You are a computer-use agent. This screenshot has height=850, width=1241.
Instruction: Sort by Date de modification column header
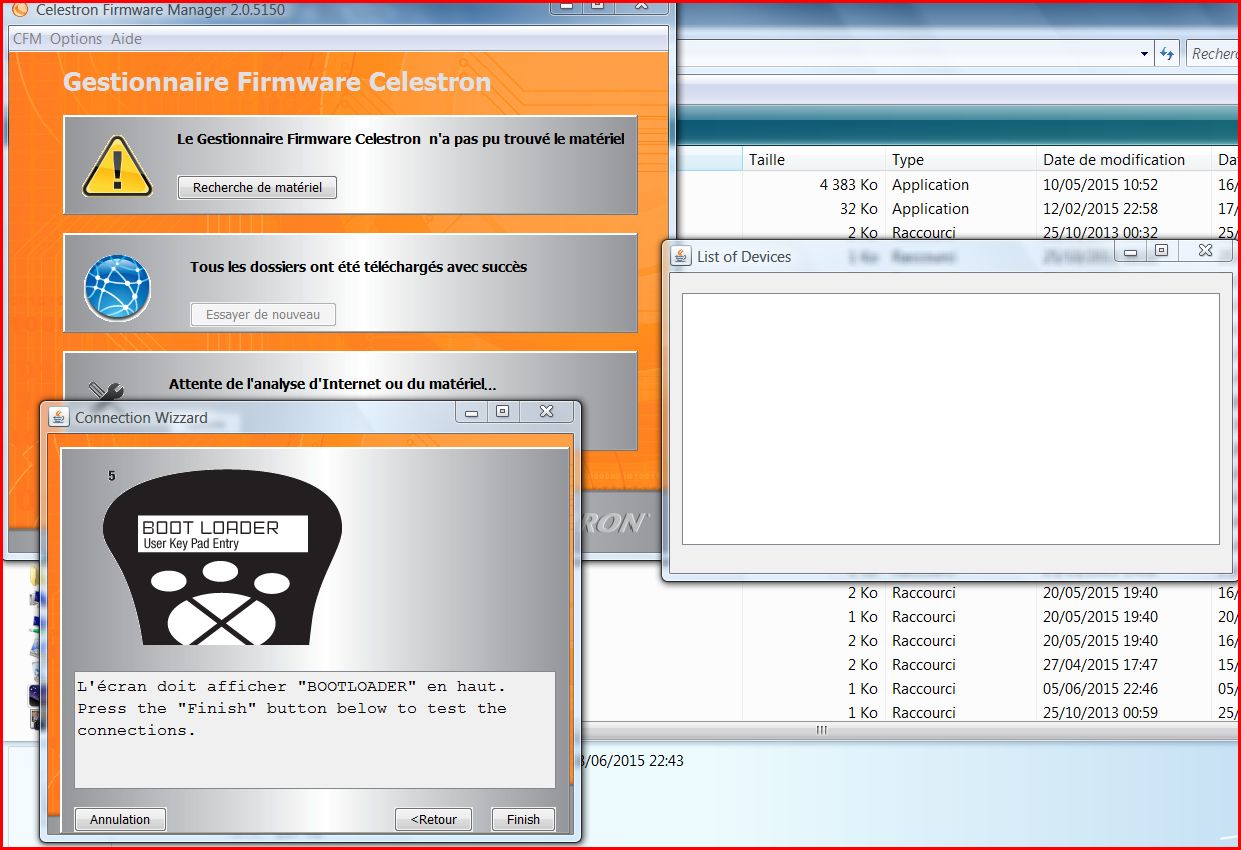[x=1123, y=159]
